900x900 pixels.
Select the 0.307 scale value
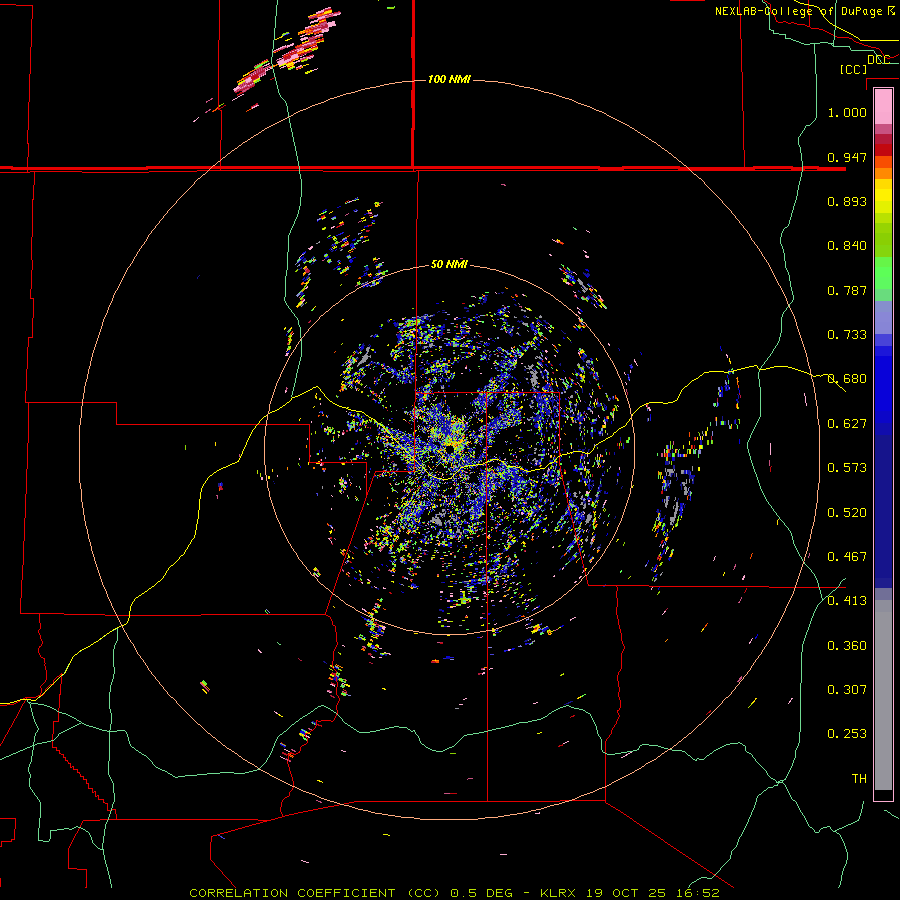click(847, 690)
